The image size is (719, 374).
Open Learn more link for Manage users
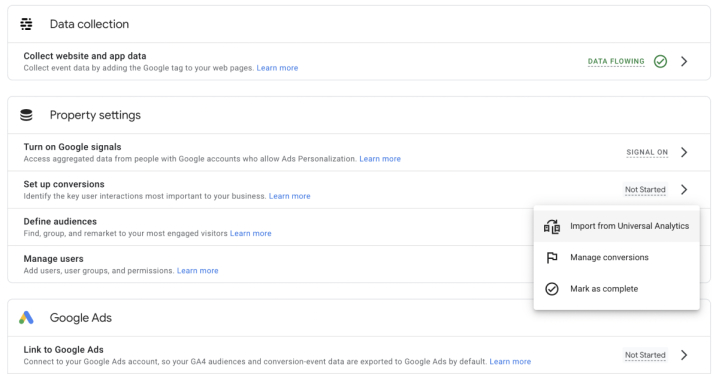tap(198, 270)
